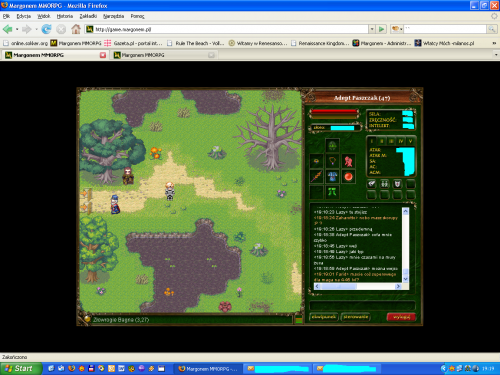Switch to stats tab V
The height and width of the screenshot is (375, 500).
coord(410,141)
